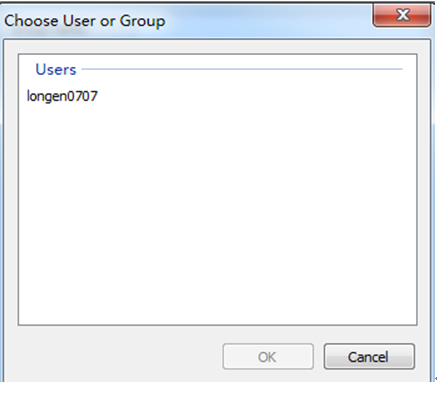Click the Cancel button
Screen dimensions: 437x397
[x=369, y=357]
